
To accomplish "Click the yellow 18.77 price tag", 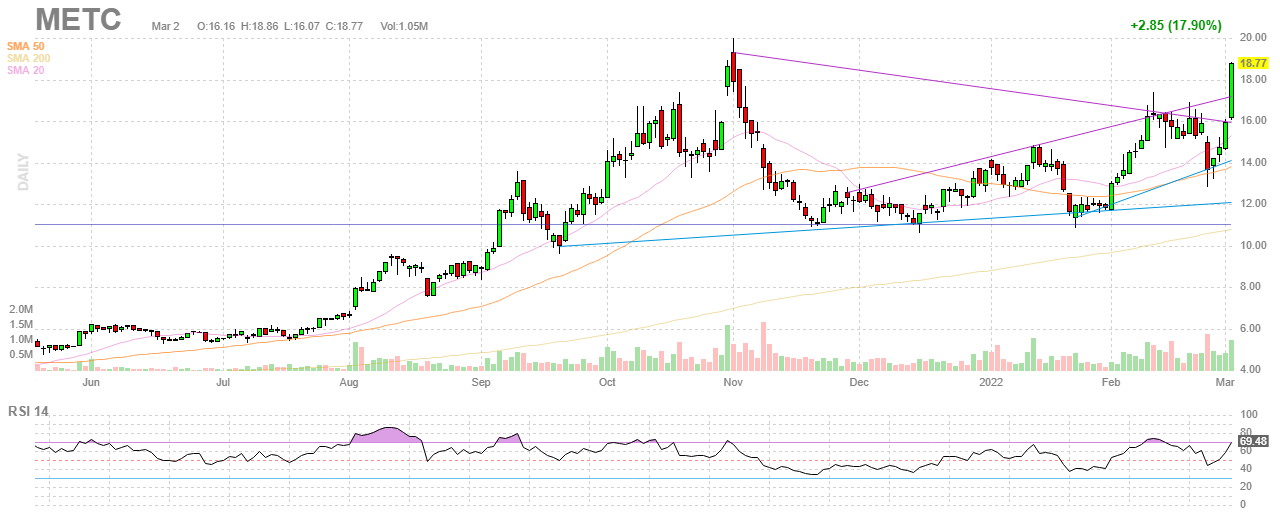I will click(x=1253, y=62).
